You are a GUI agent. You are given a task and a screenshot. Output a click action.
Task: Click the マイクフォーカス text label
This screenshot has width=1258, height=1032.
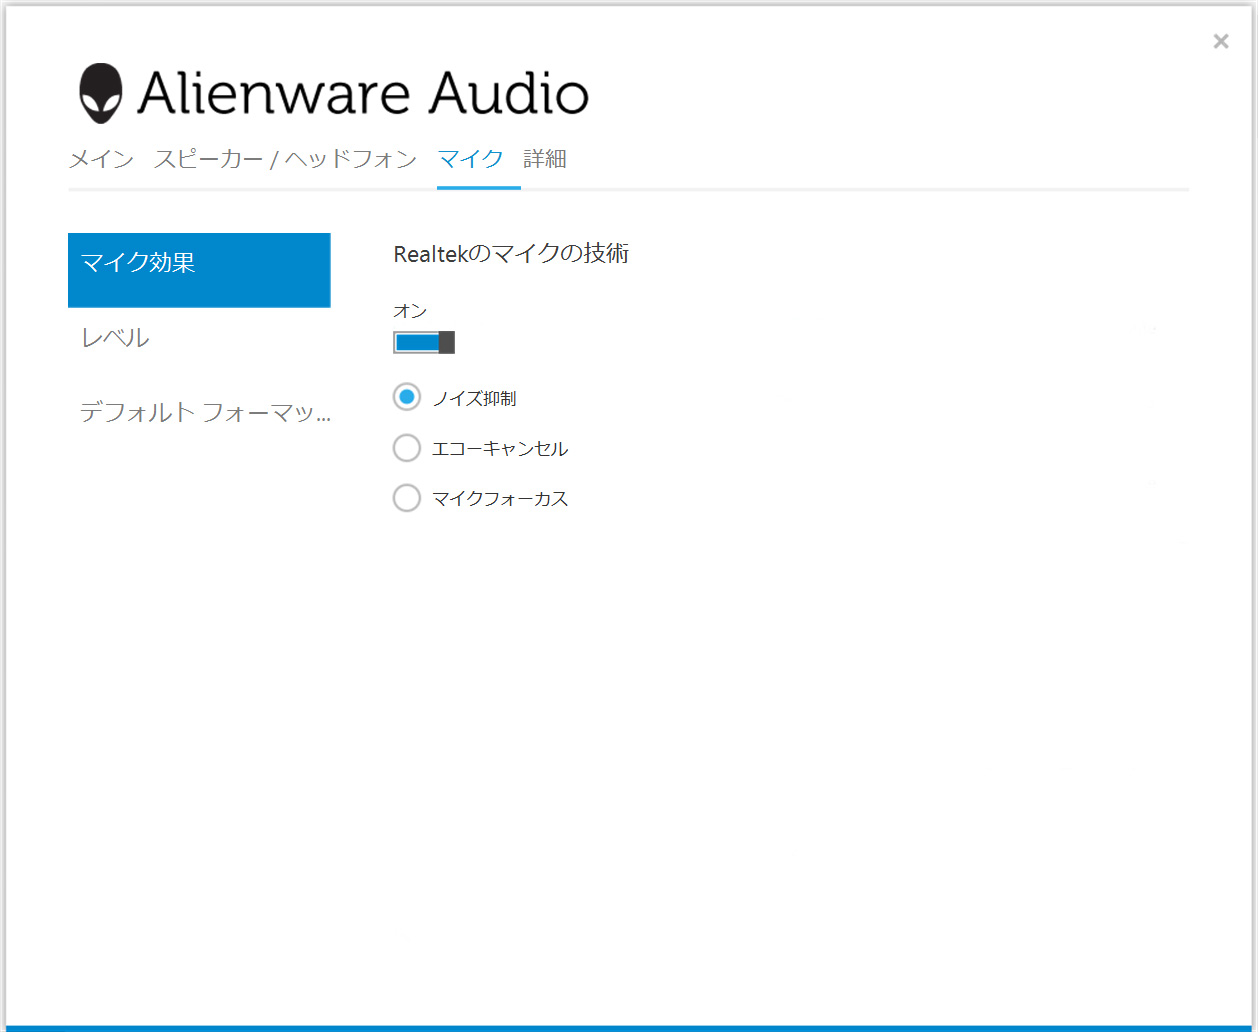click(500, 499)
